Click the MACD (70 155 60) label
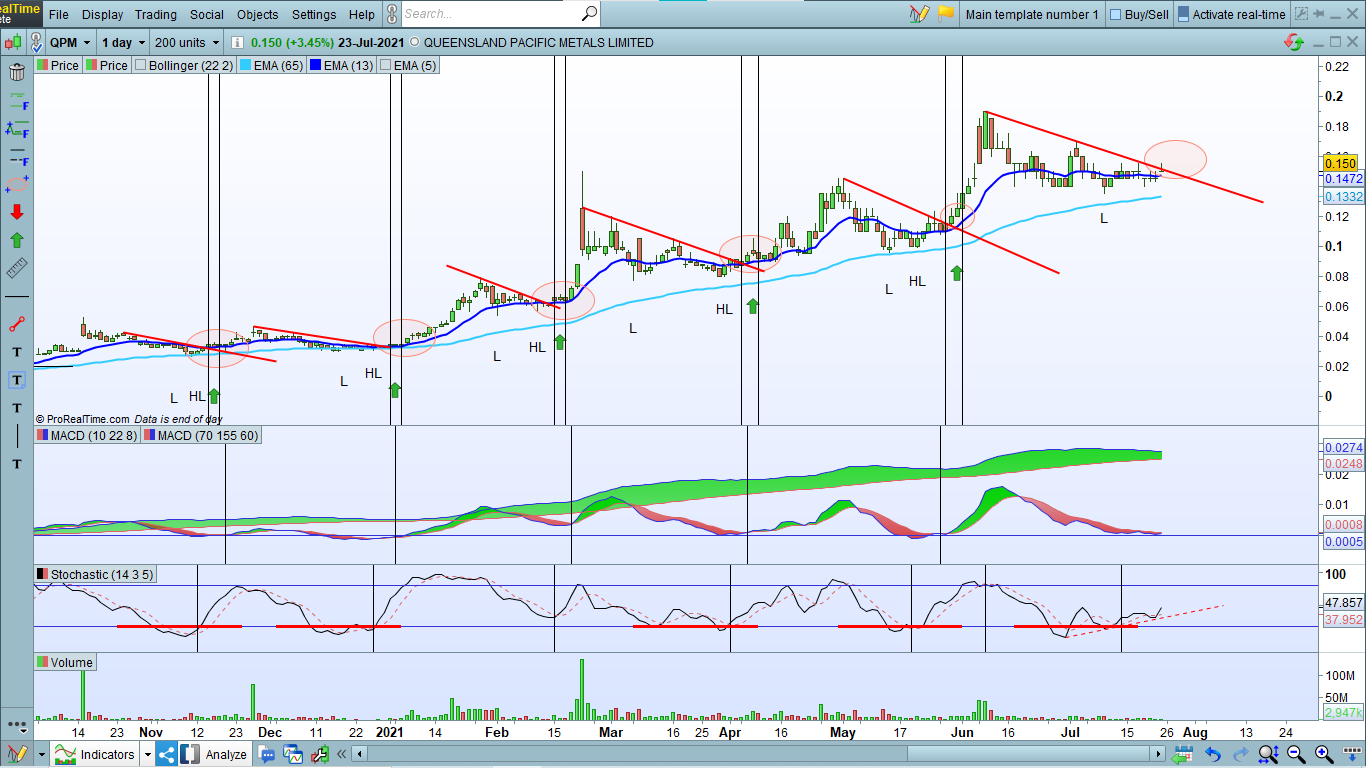This screenshot has width=1366, height=768. point(201,435)
